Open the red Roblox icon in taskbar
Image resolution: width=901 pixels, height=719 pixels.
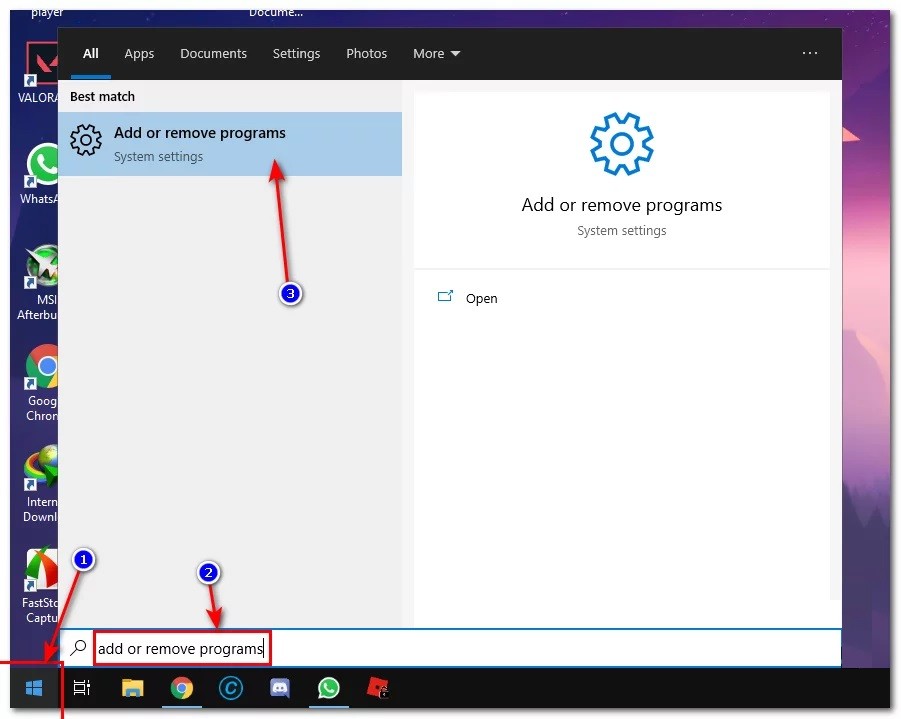378,687
